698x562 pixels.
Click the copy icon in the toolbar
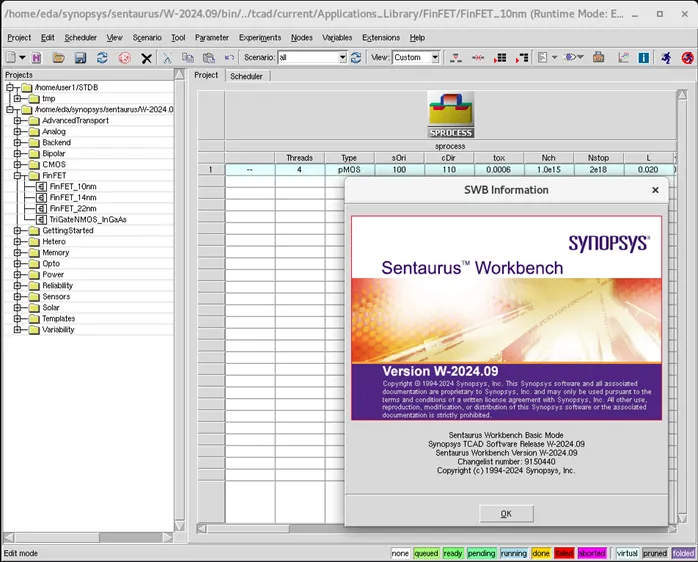188,57
